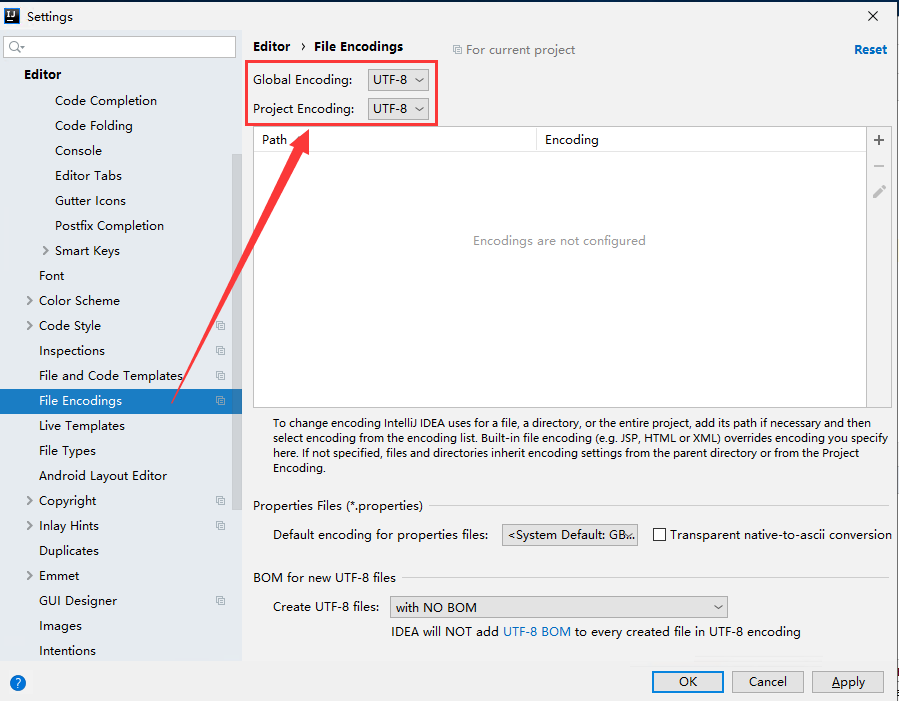Open Postfix Completion settings
This screenshot has height=701, width=899.
(x=110, y=226)
